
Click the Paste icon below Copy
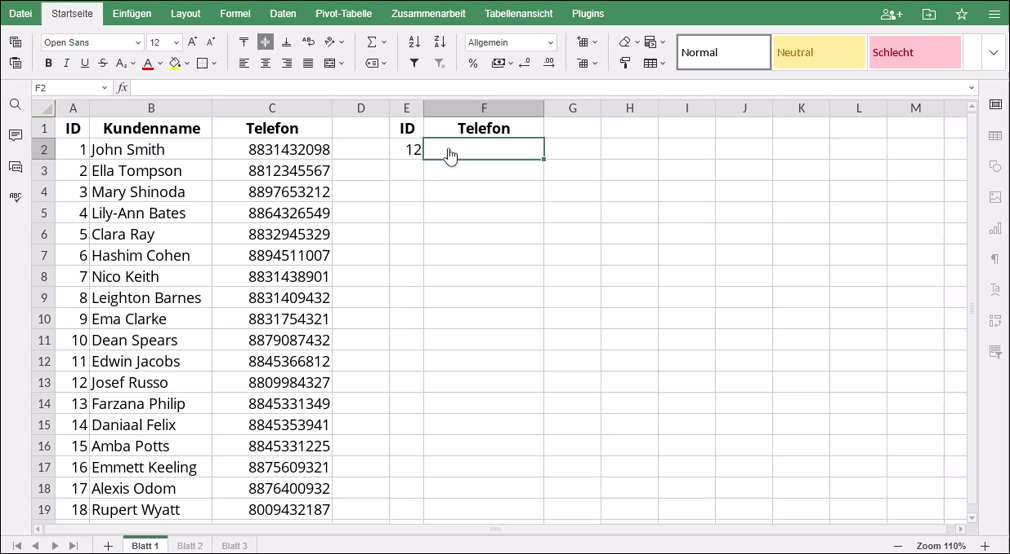point(15,63)
